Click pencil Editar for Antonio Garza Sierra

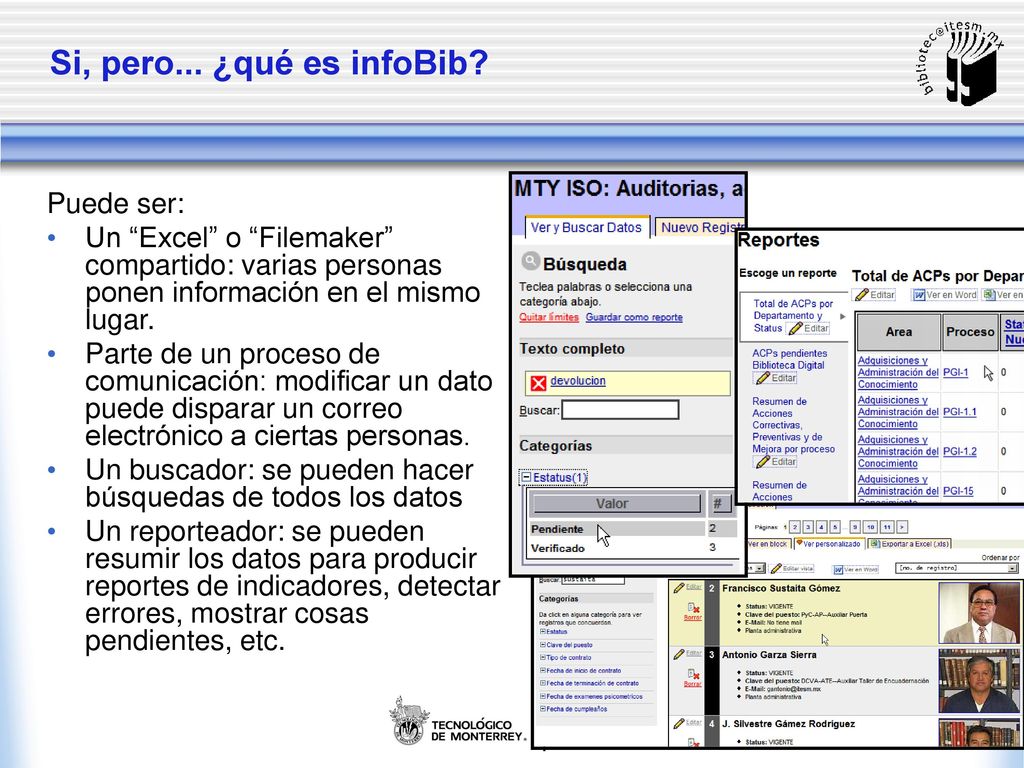point(687,654)
